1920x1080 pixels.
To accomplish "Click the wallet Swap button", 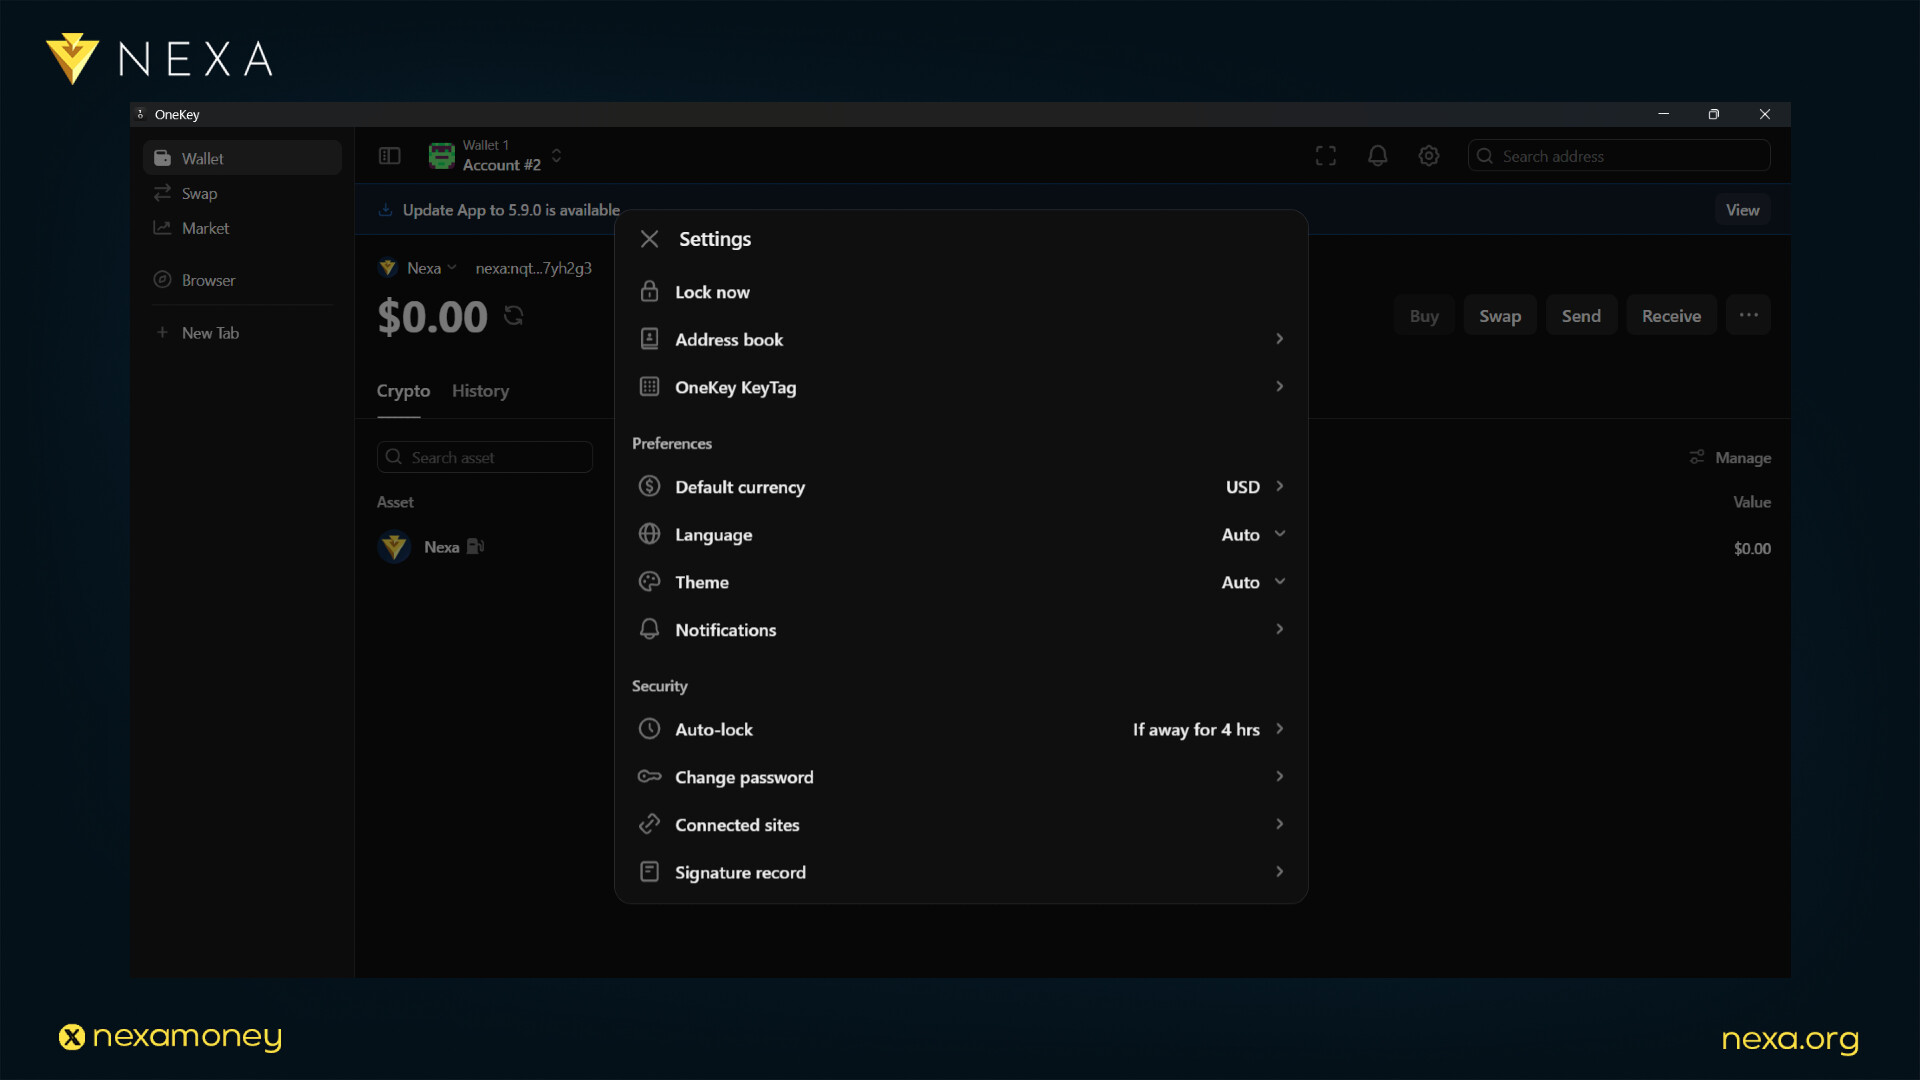I will [1500, 316].
